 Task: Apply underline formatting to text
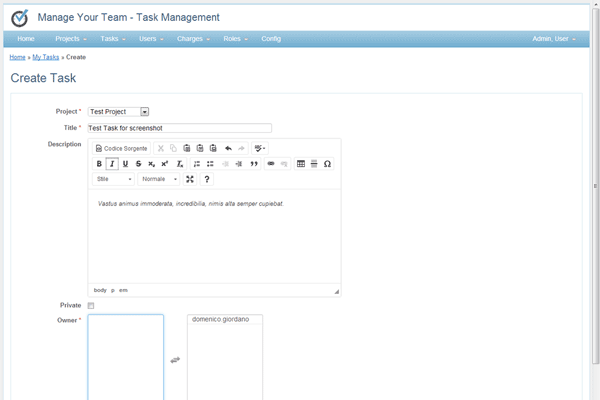coord(125,164)
